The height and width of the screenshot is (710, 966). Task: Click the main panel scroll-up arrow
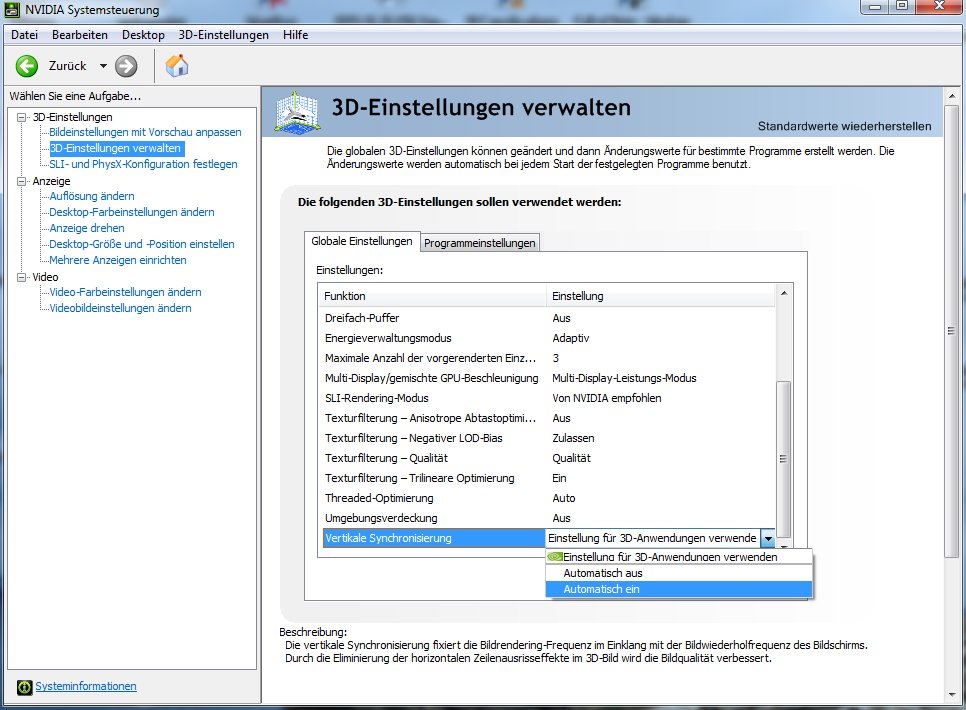pyautogui.click(x=952, y=97)
